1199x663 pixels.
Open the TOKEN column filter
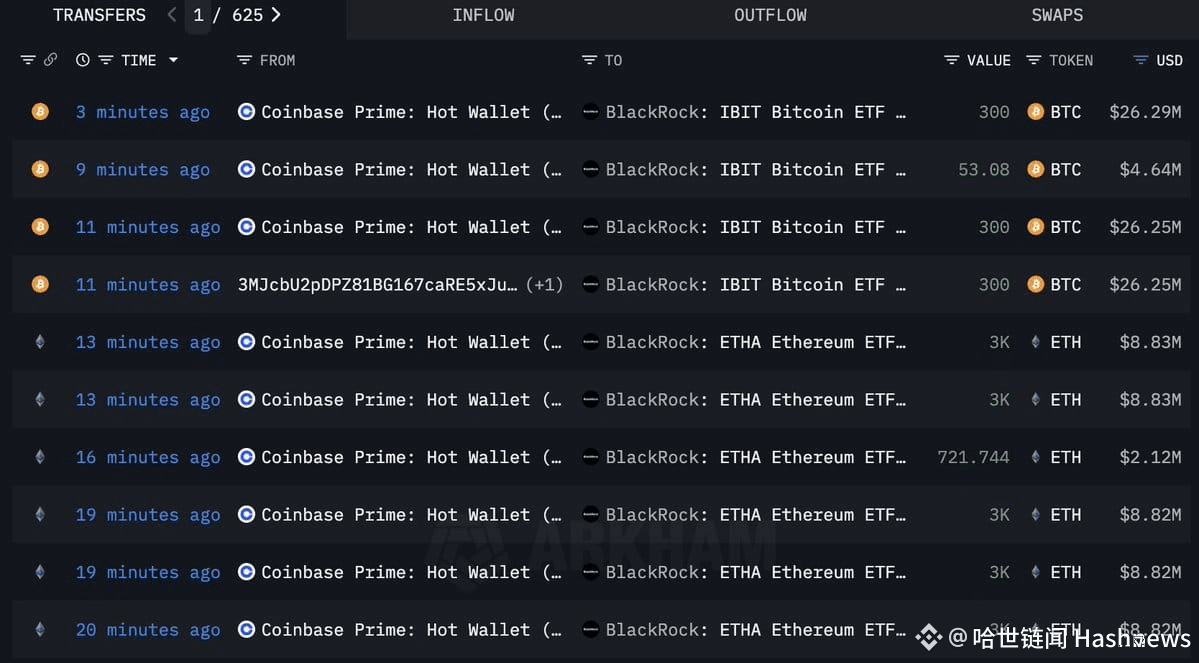point(1034,60)
